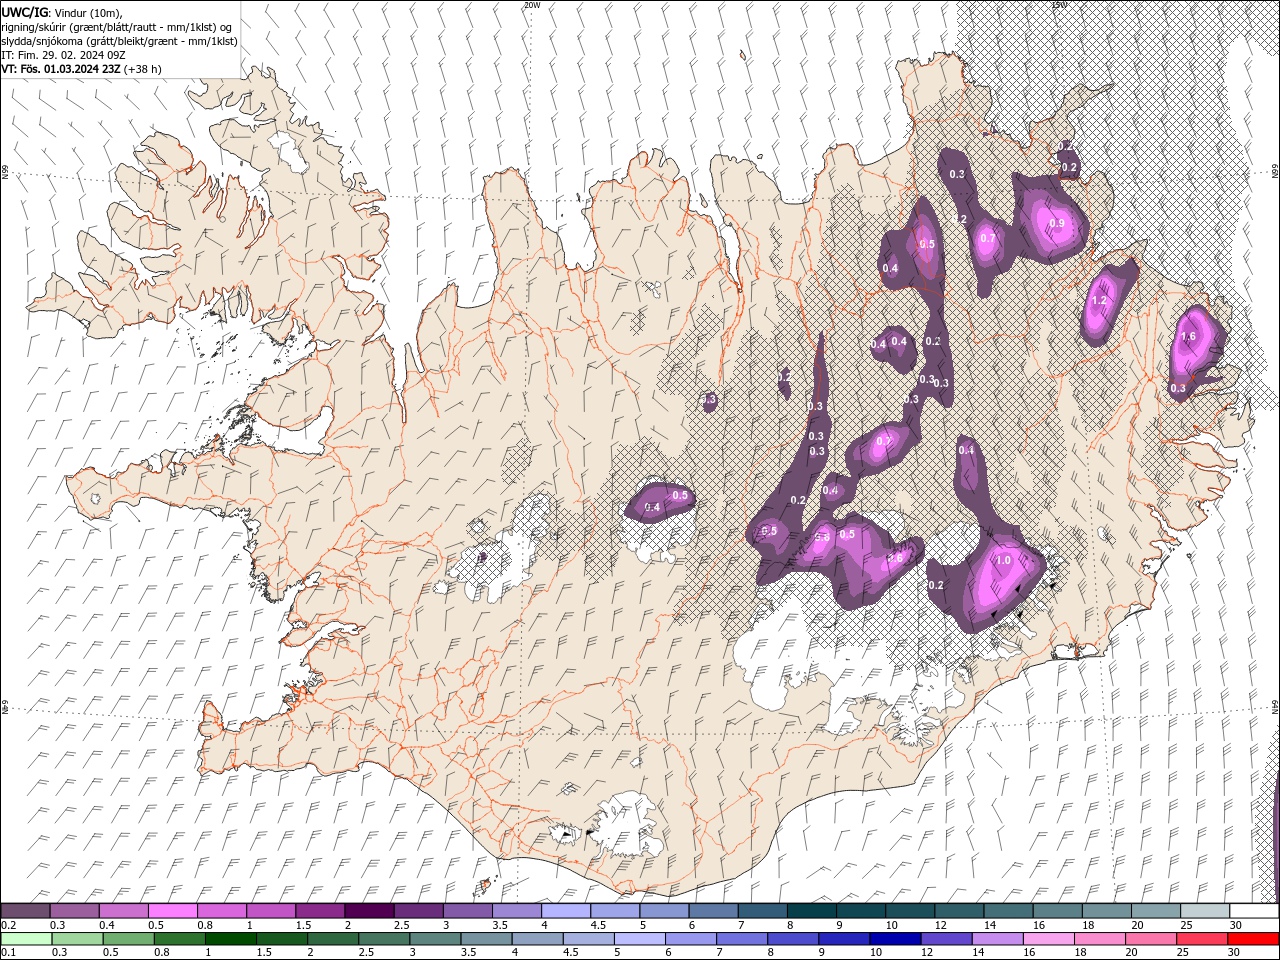Viewport: 1280px width, 960px height.
Task: Click the red 30 swatch in lower legend row
Action: pos(1253,939)
